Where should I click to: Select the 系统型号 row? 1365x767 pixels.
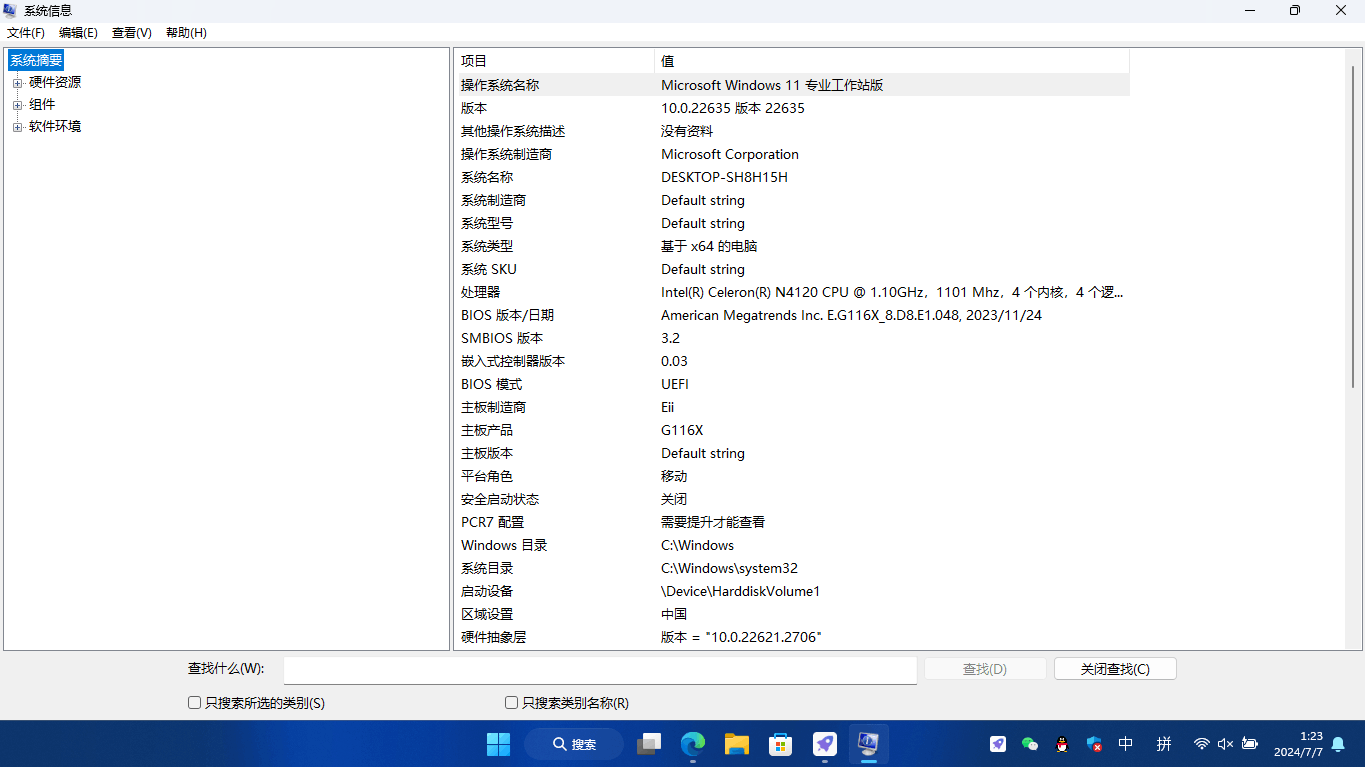click(x=792, y=223)
